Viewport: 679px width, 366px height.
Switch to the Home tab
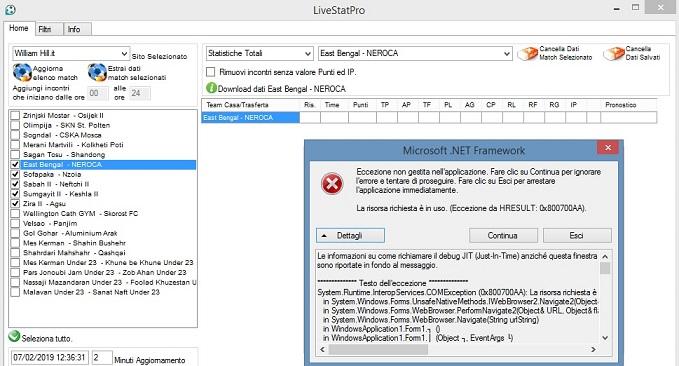(19, 28)
